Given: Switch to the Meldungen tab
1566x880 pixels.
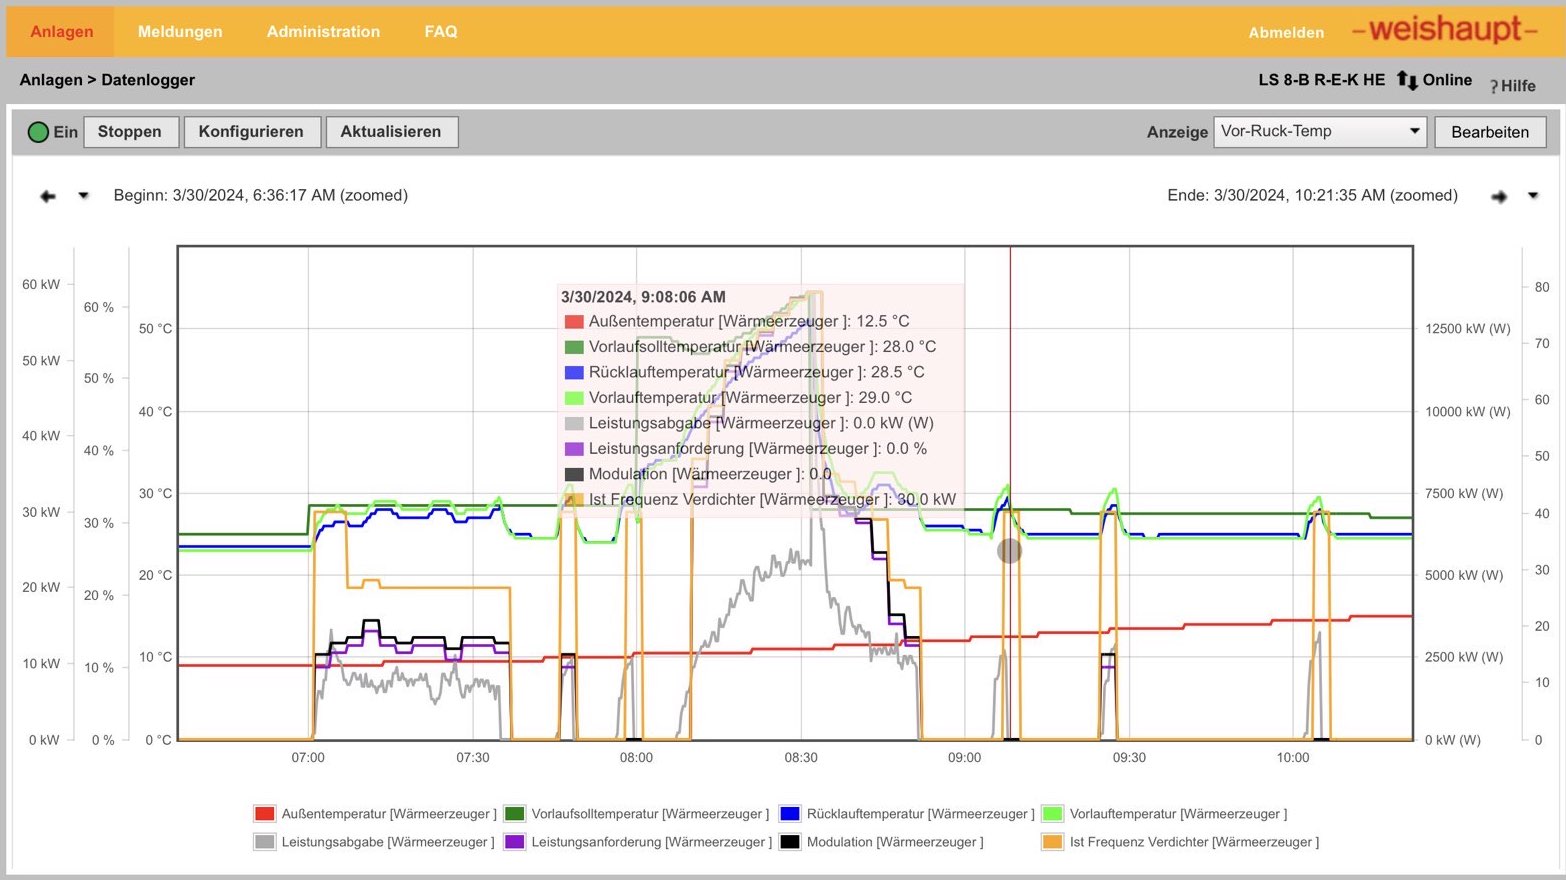Looking at the screenshot, I should point(180,32).
